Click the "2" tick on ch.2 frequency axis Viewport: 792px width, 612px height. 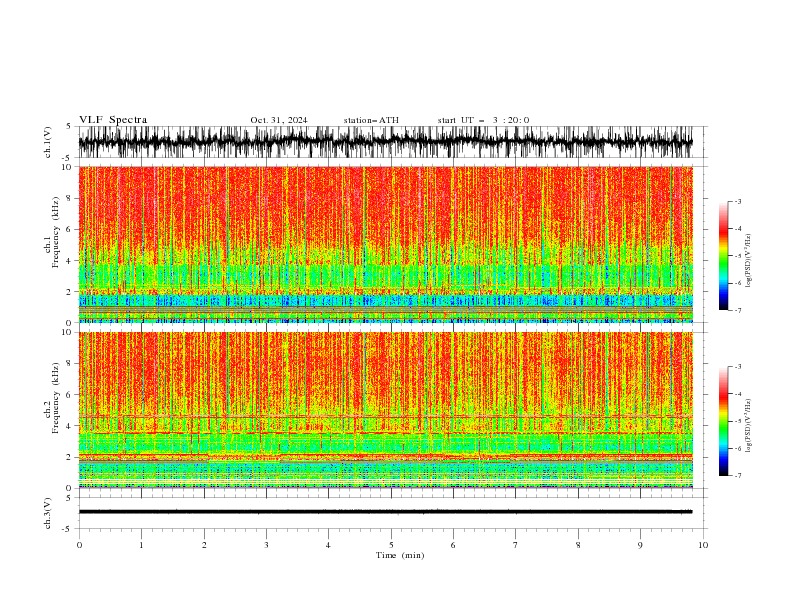69,457
